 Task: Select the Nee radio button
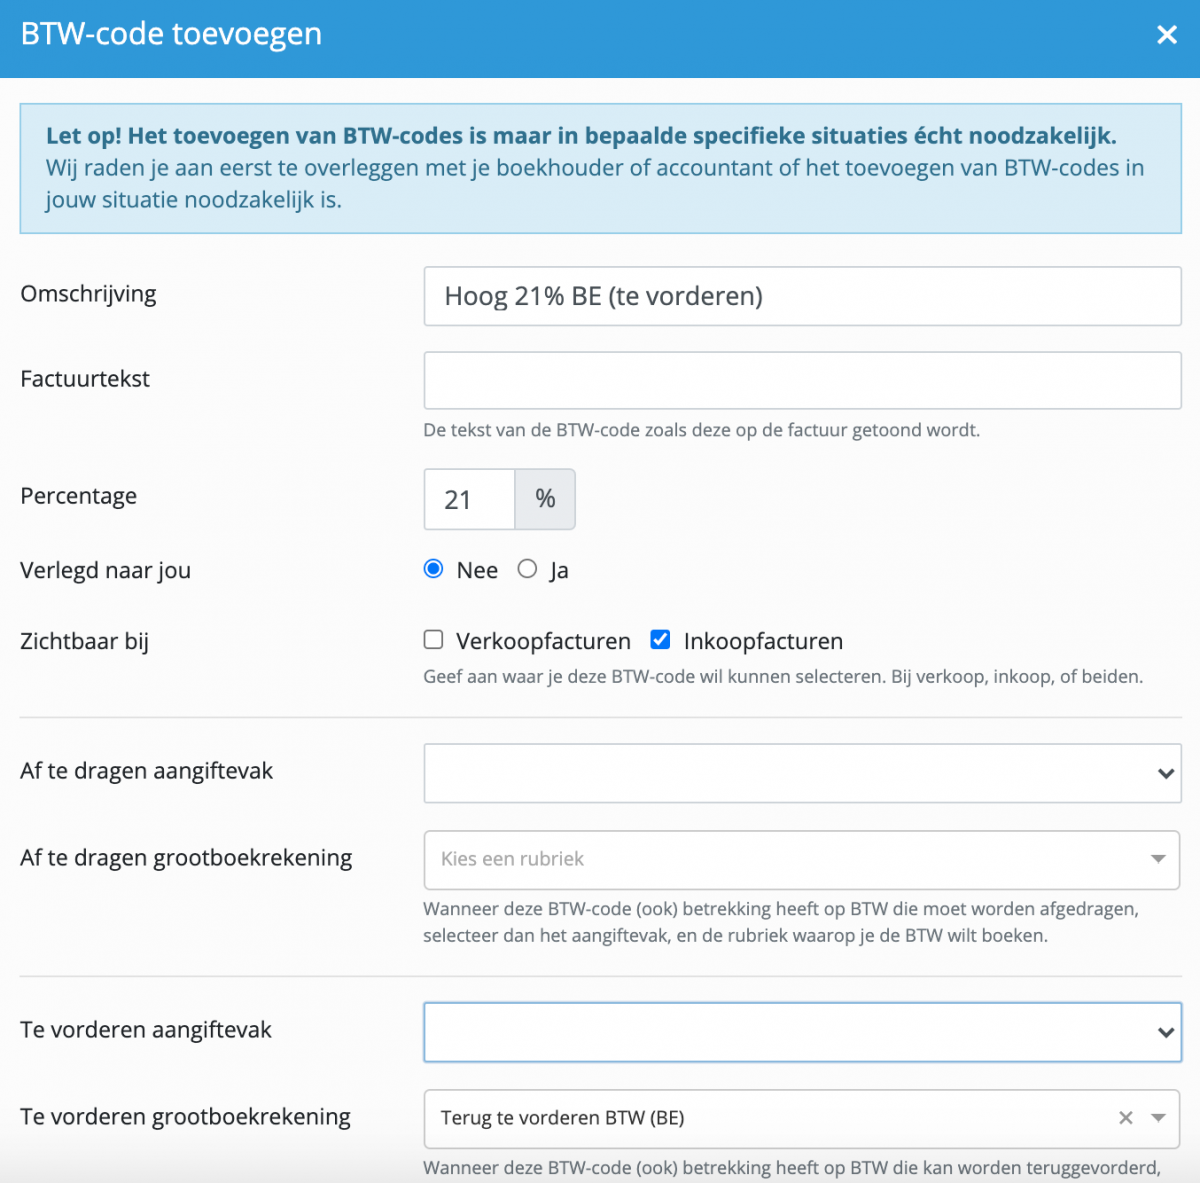[433, 569]
